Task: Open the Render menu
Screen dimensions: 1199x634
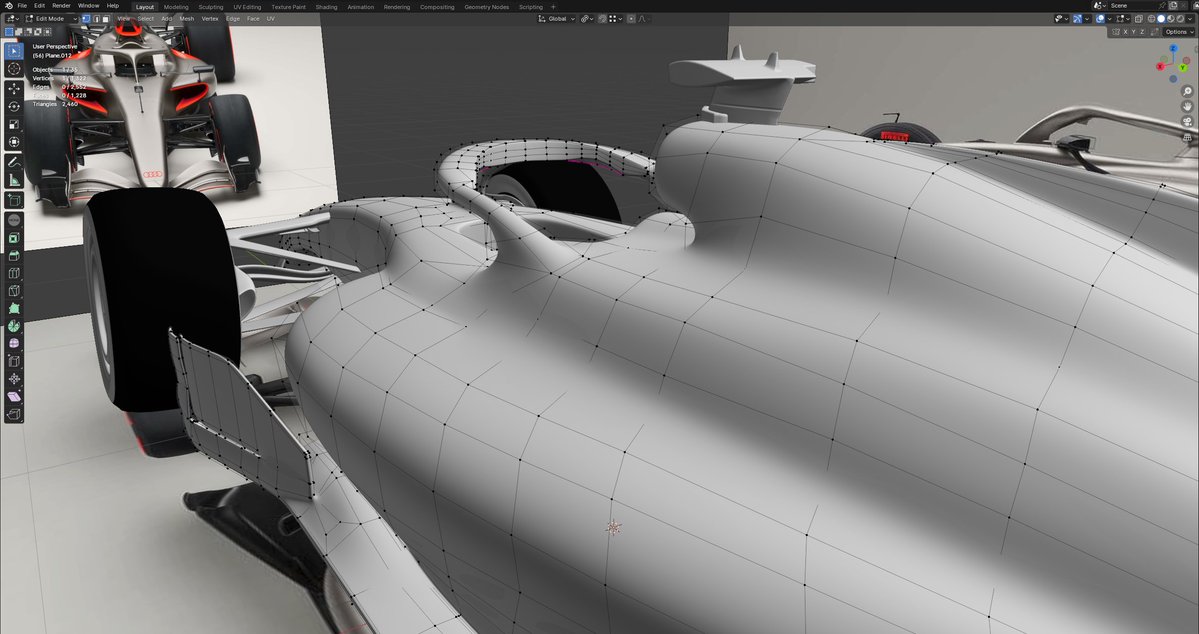Action: 61,5
